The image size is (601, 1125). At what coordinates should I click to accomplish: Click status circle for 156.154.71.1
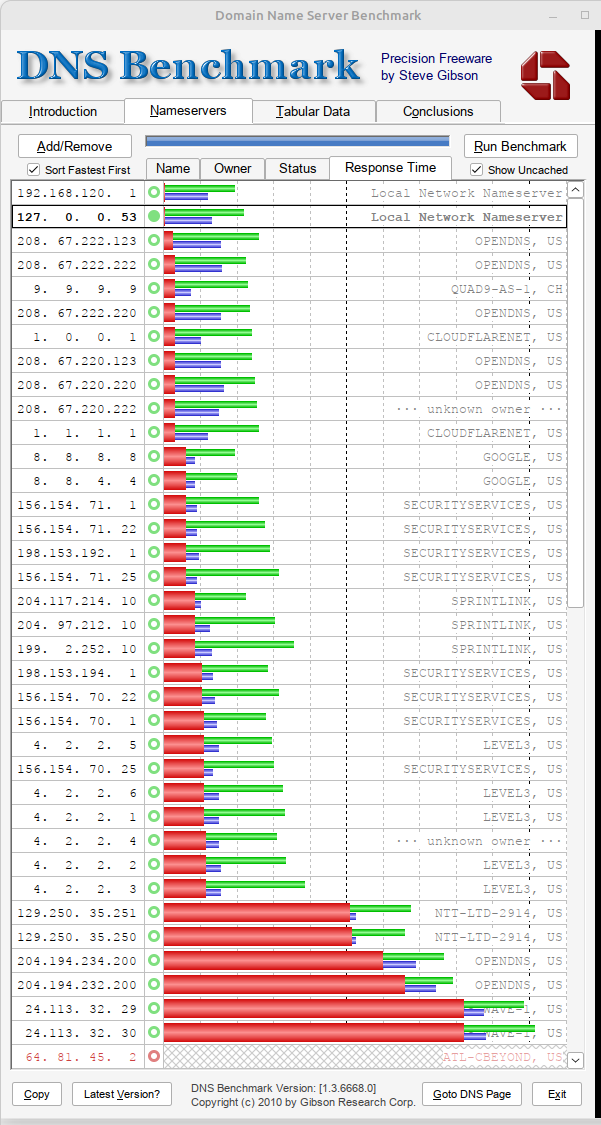pos(153,504)
